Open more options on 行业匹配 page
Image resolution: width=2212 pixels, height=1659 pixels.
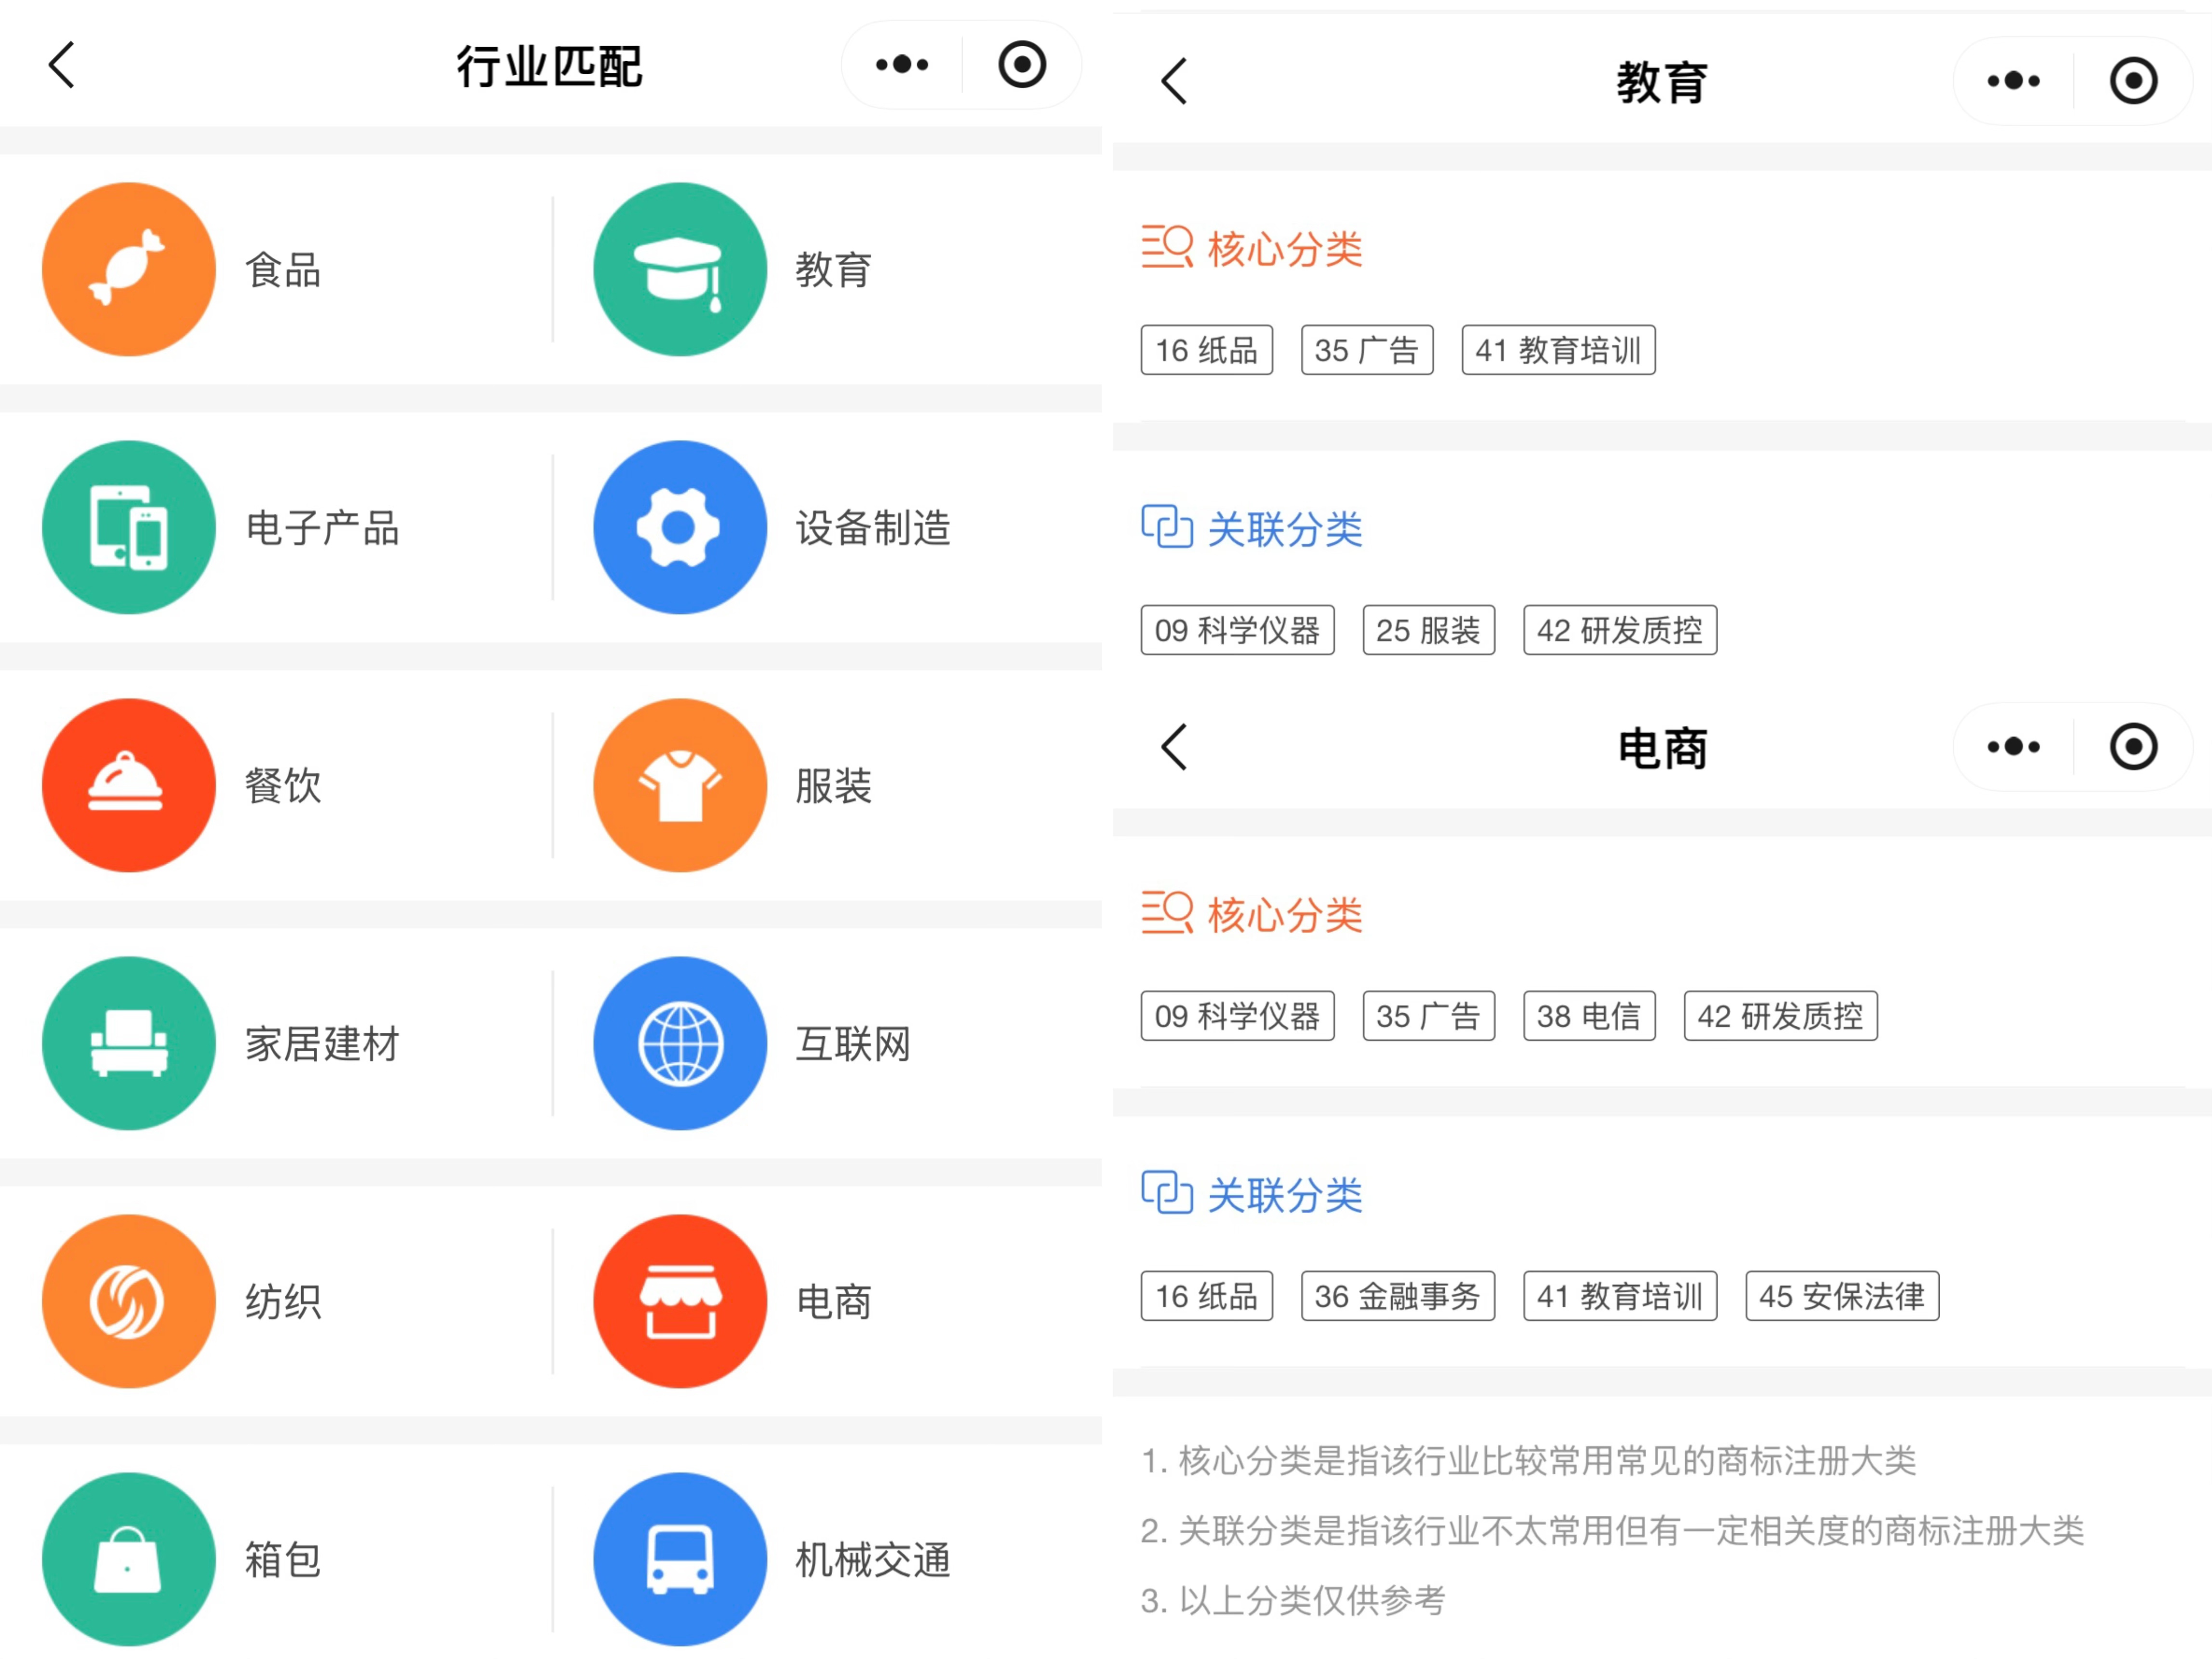[901, 65]
